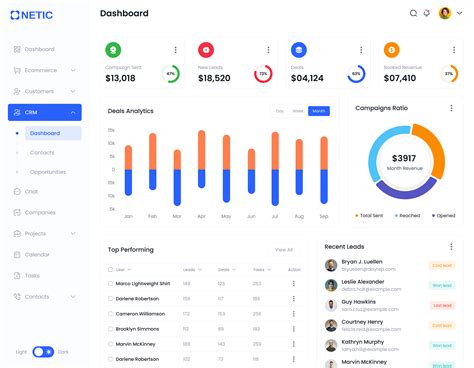Click the red New Leads icon
474x368 pixels.
click(206, 50)
